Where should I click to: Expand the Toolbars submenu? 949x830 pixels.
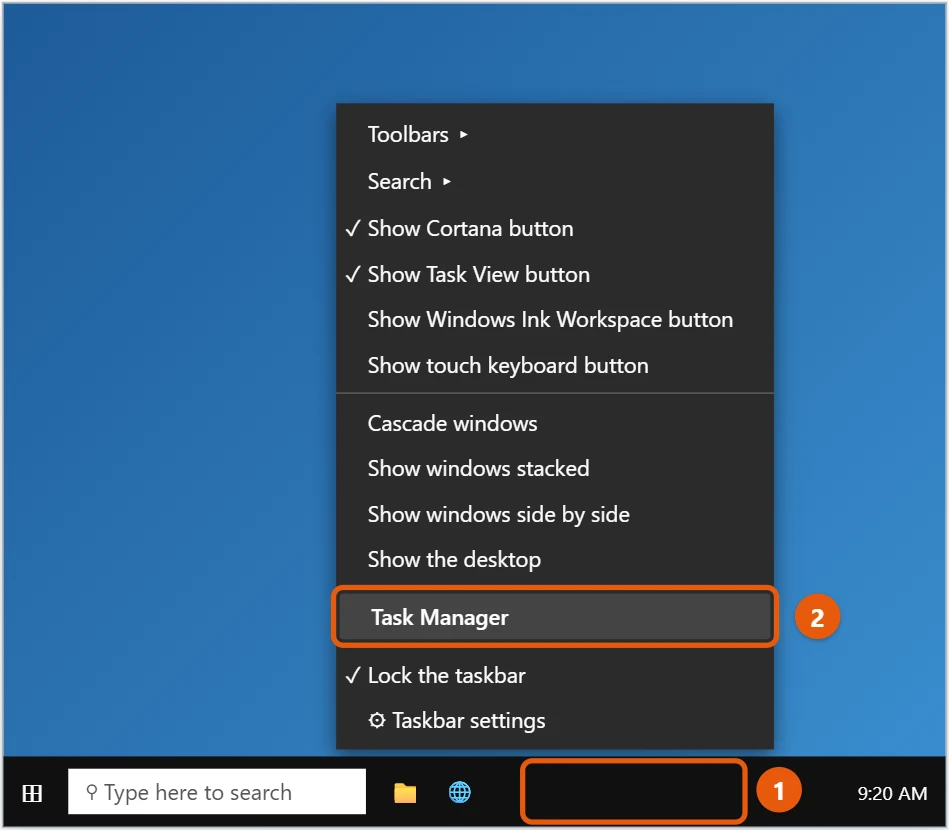coord(555,134)
